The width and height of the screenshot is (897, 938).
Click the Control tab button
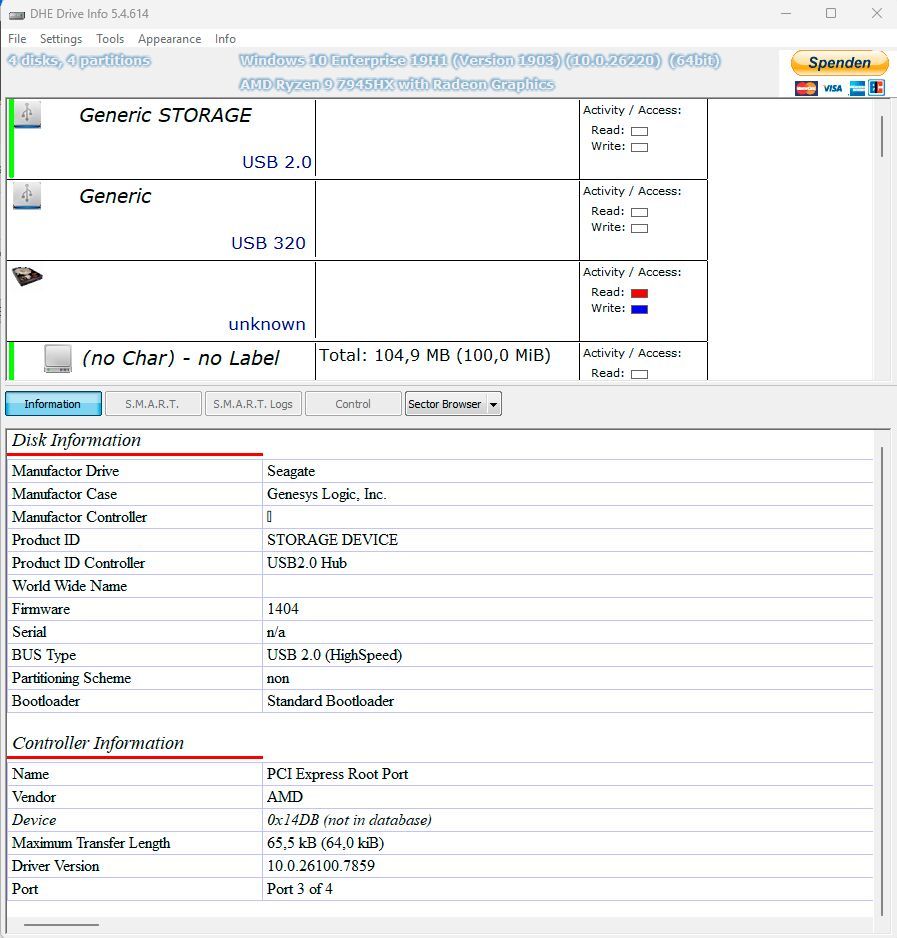coord(353,404)
